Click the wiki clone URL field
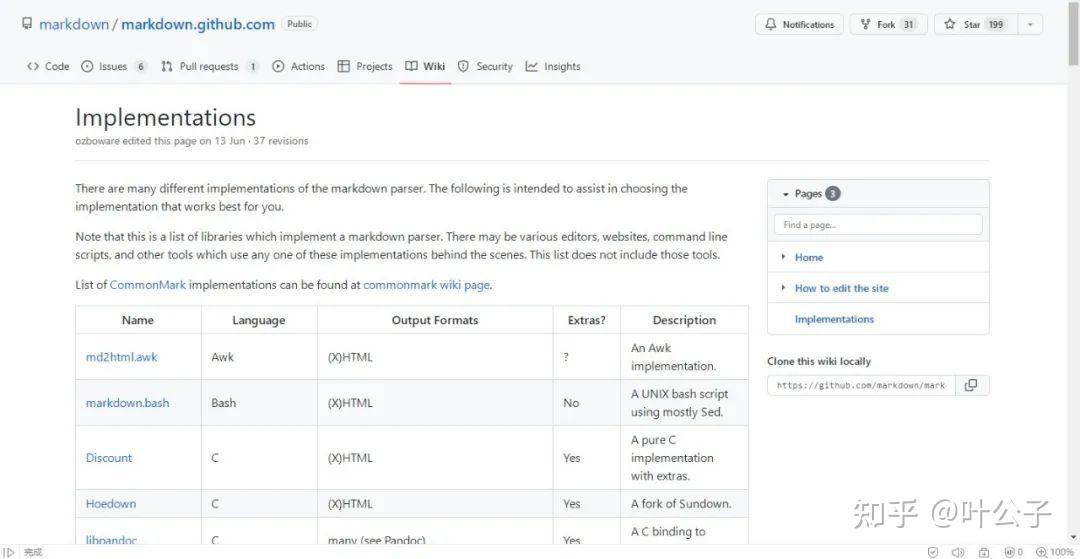The height and width of the screenshot is (559, 1080). [x=861, y=385]
